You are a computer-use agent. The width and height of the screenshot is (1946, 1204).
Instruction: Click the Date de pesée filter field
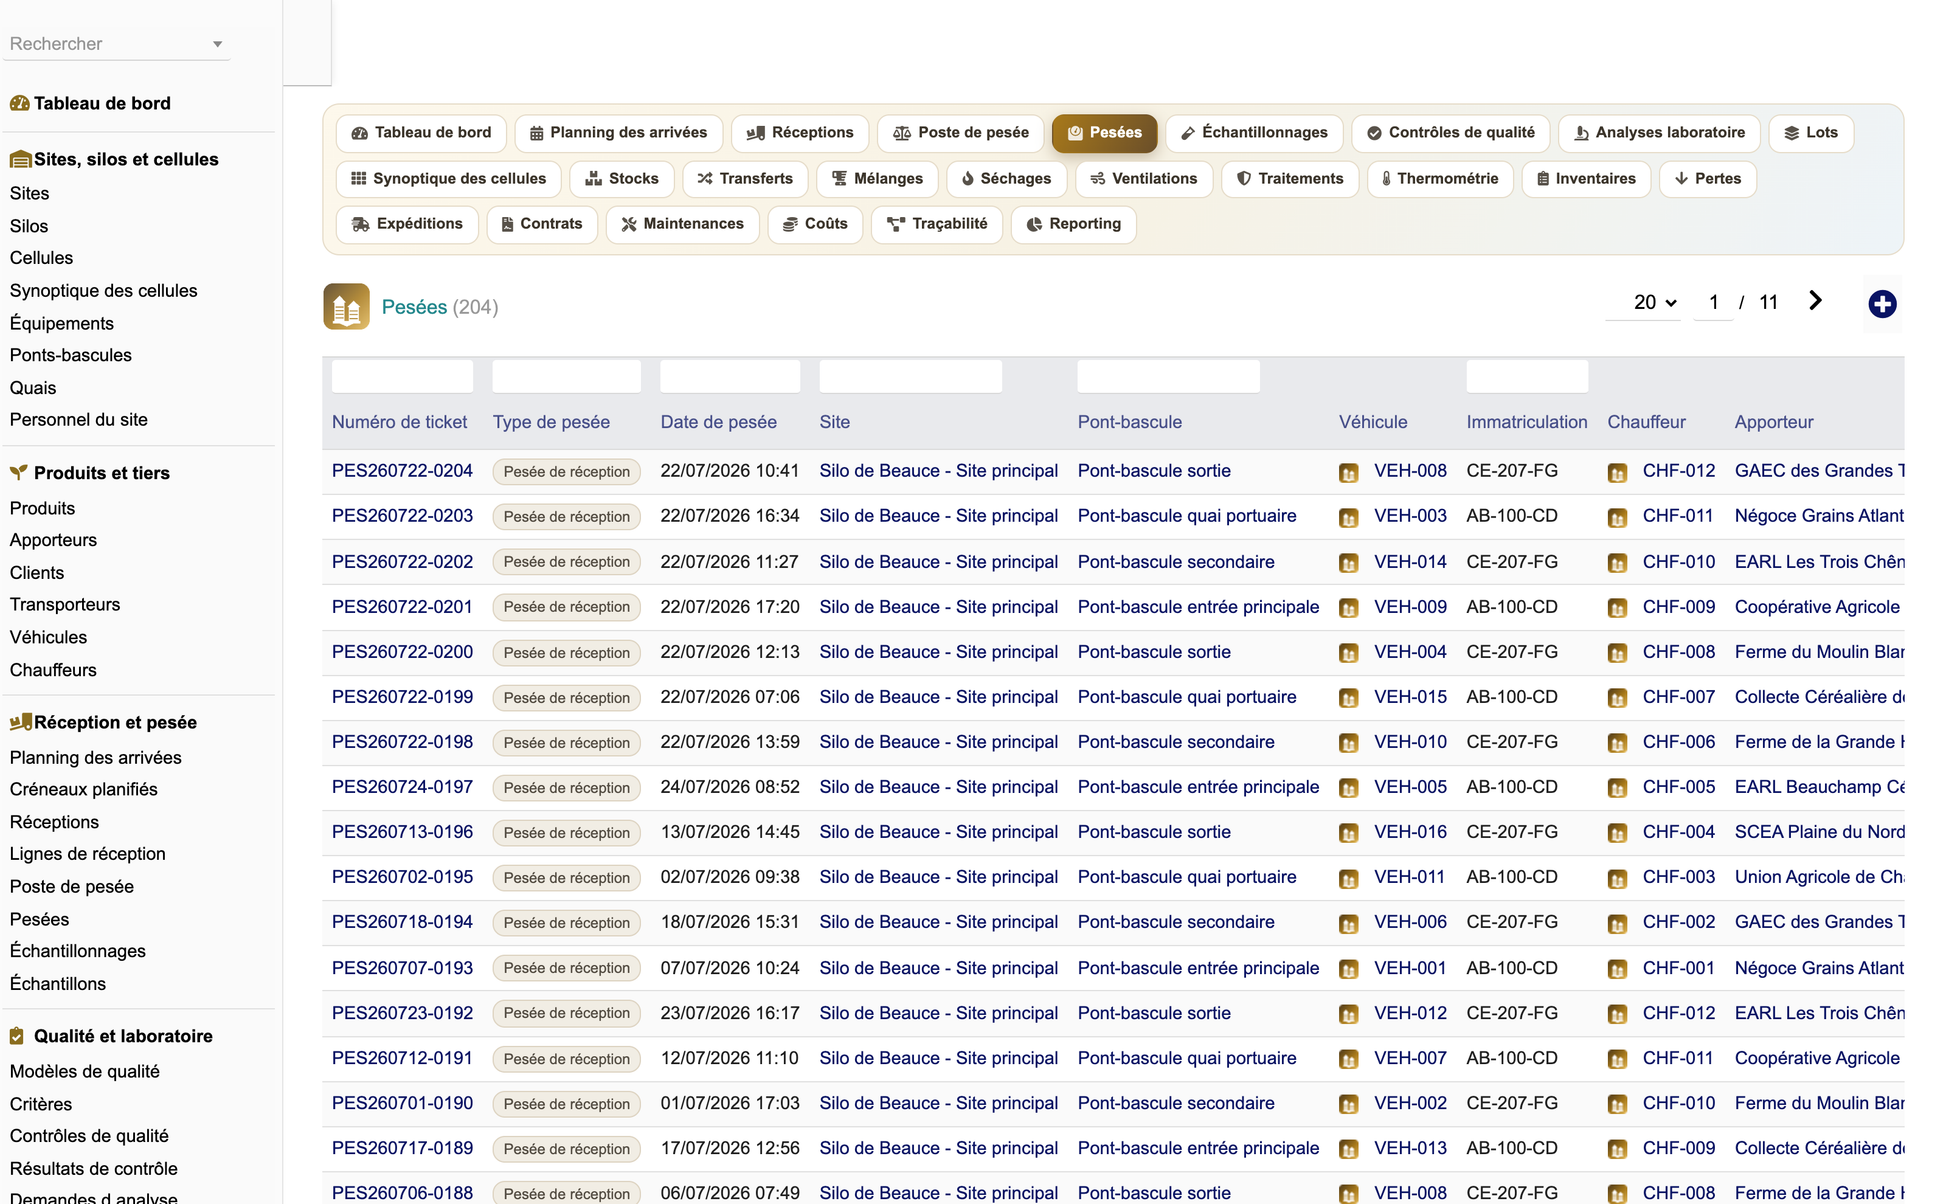[730, 376]
